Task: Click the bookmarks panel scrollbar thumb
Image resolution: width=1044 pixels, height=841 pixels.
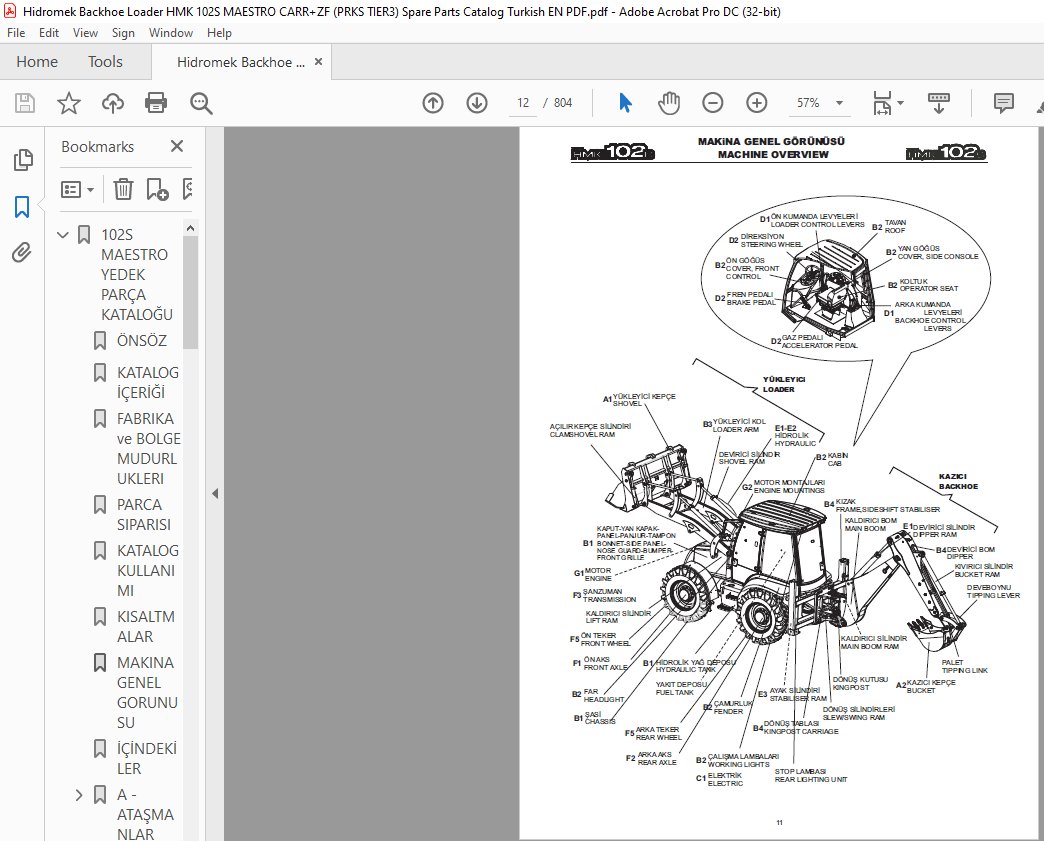Action: [x=190, y=292]
